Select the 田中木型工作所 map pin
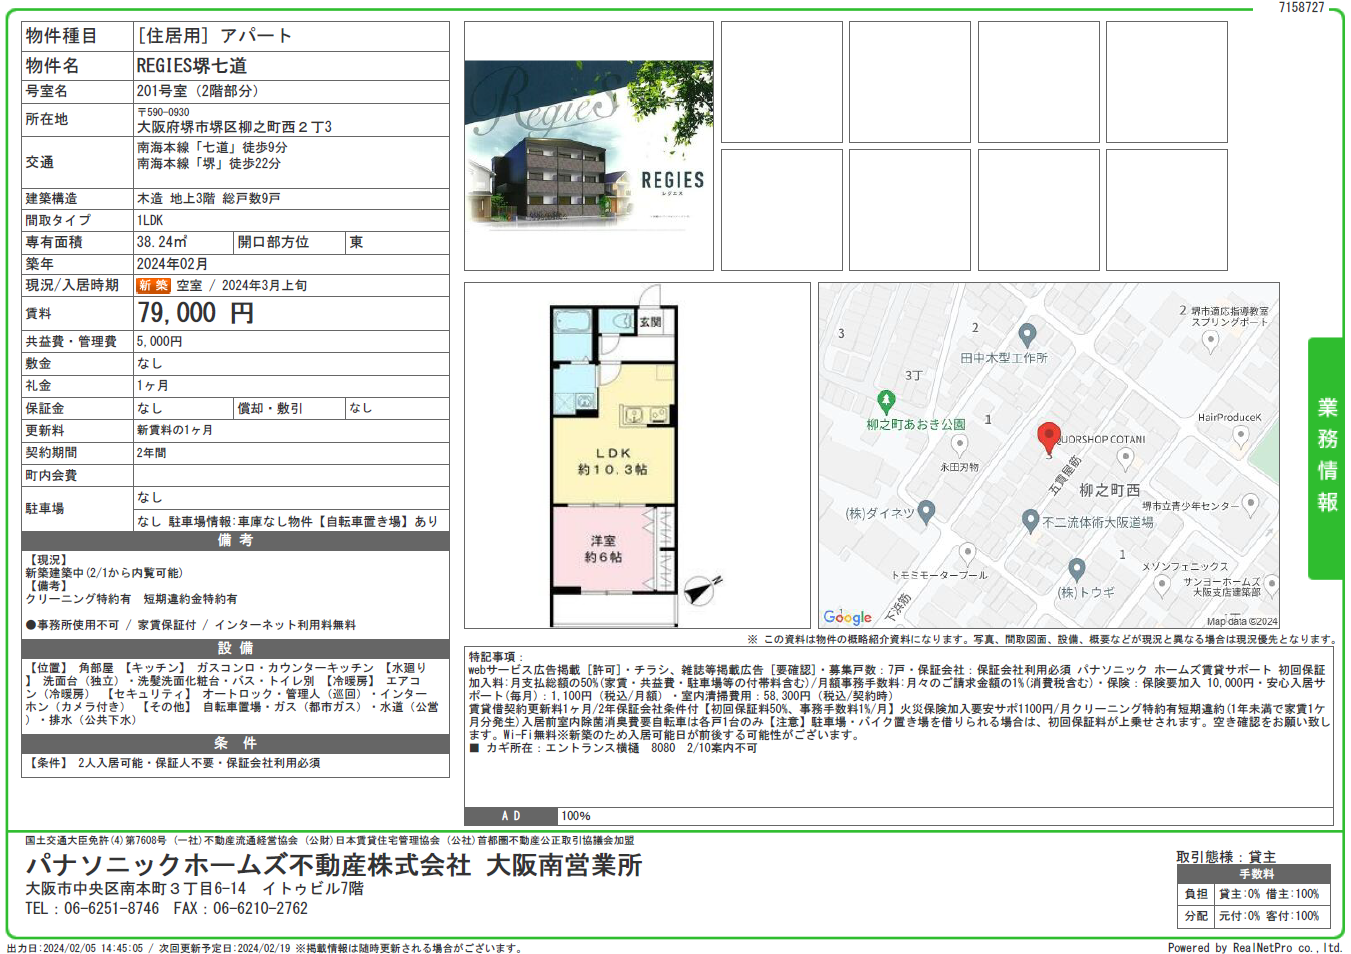This screenshot has height=954, width=1351. coord(1027,334)
